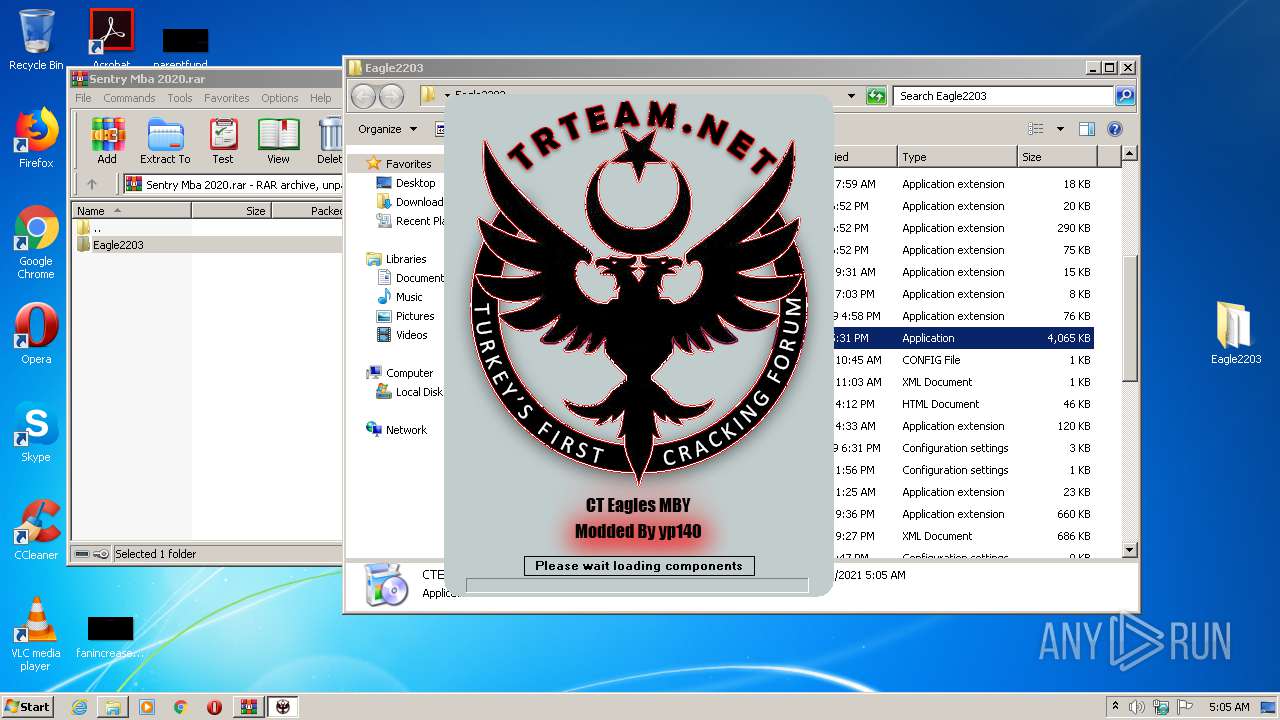The width and height of the screenshot is (1280, 720).
Task: Click the Start button
Action: (27, 707)
